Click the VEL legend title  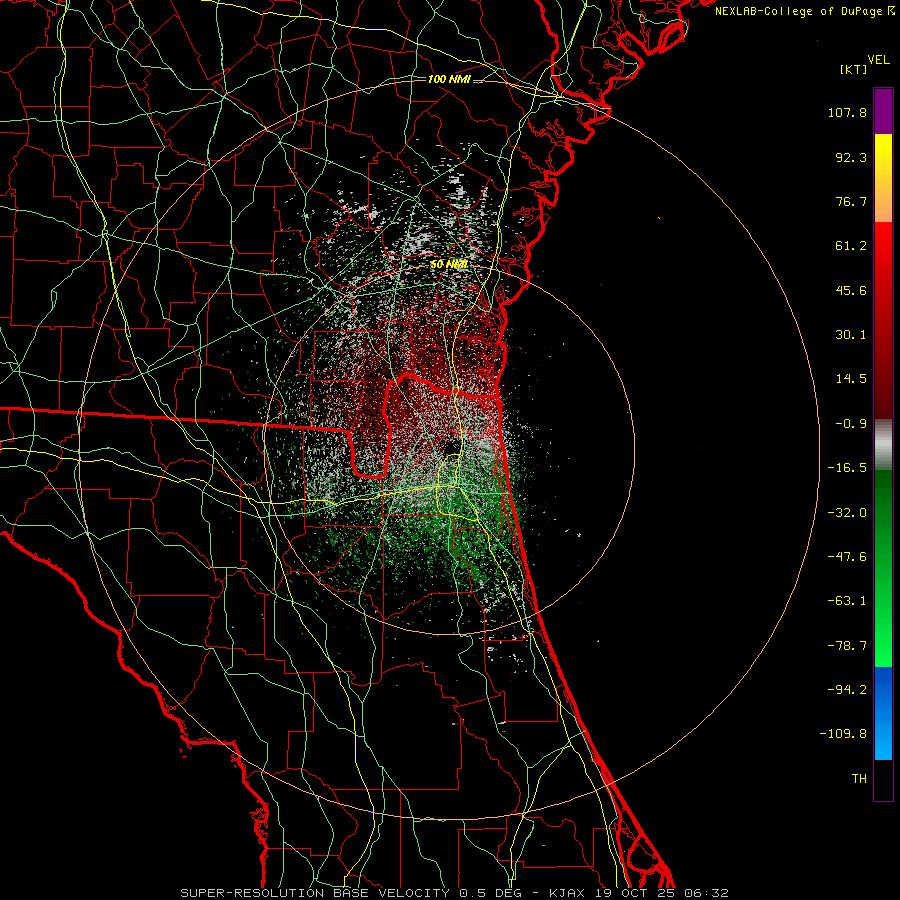pos(878,60)
